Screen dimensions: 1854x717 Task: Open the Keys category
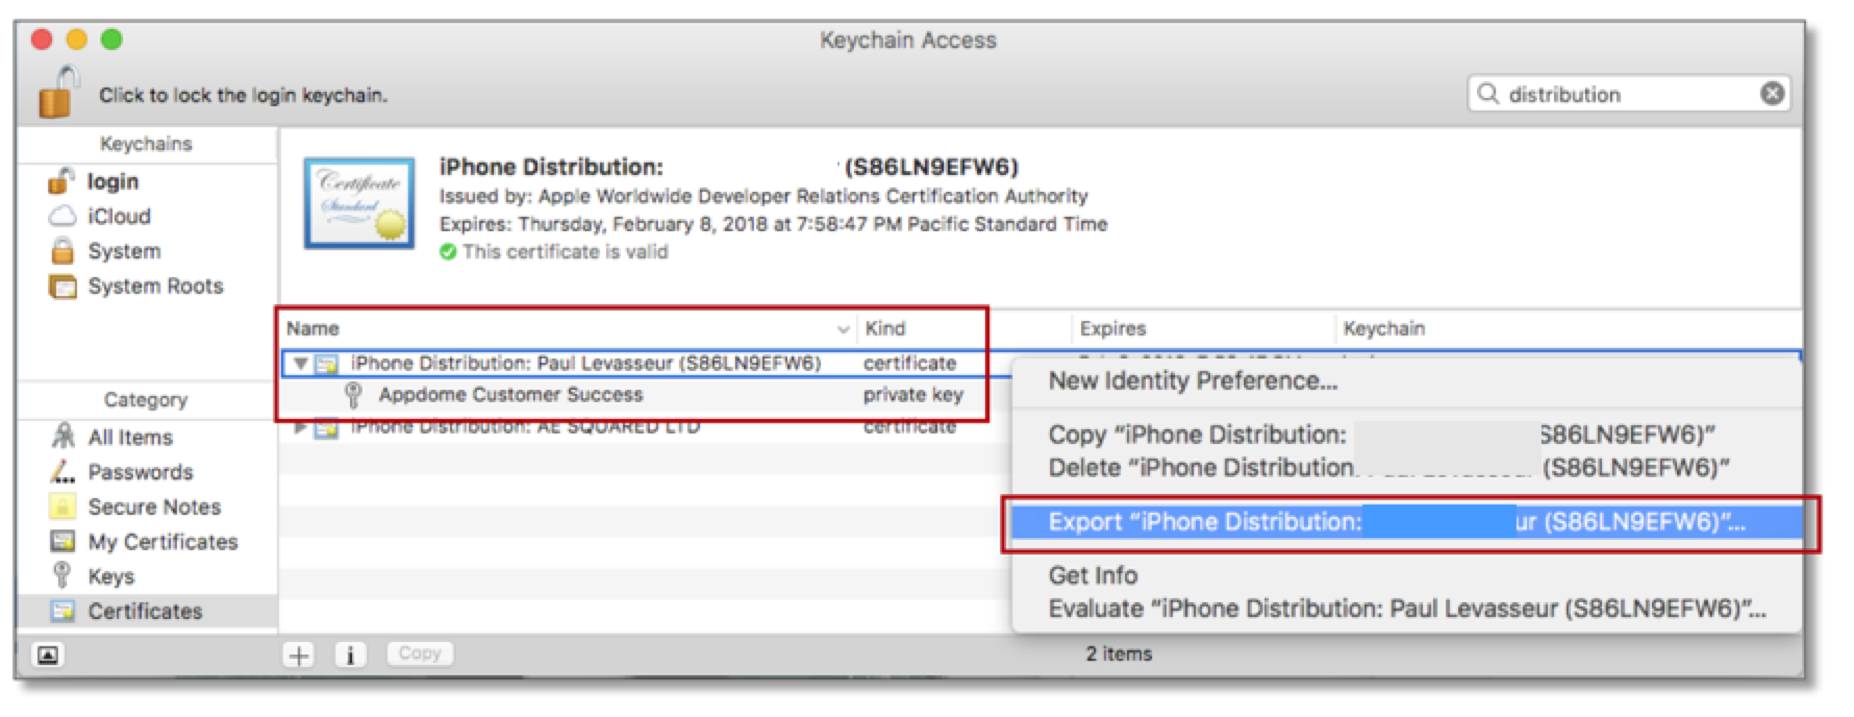[110, 577]
